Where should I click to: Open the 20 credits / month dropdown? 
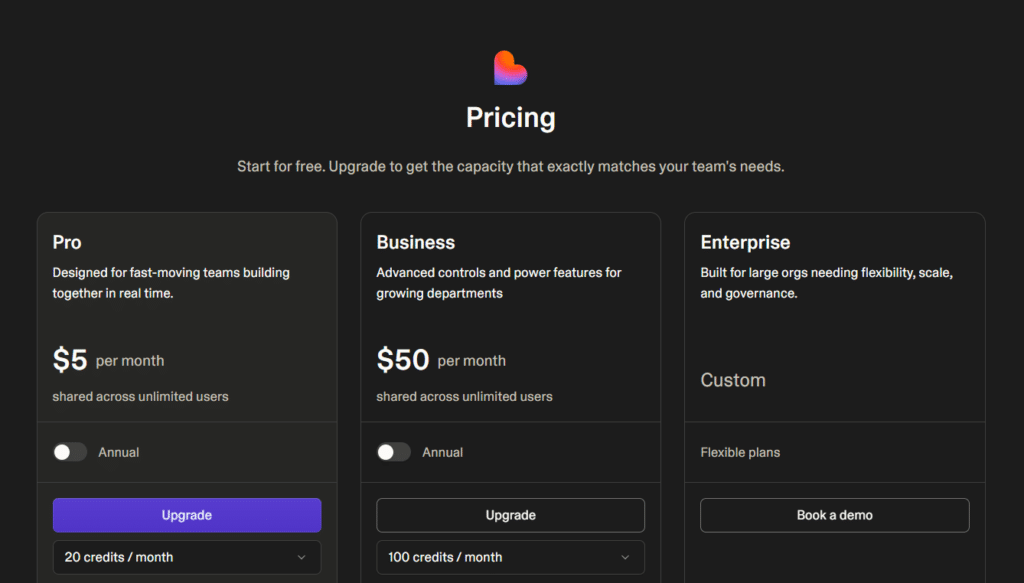click(187, 557)
